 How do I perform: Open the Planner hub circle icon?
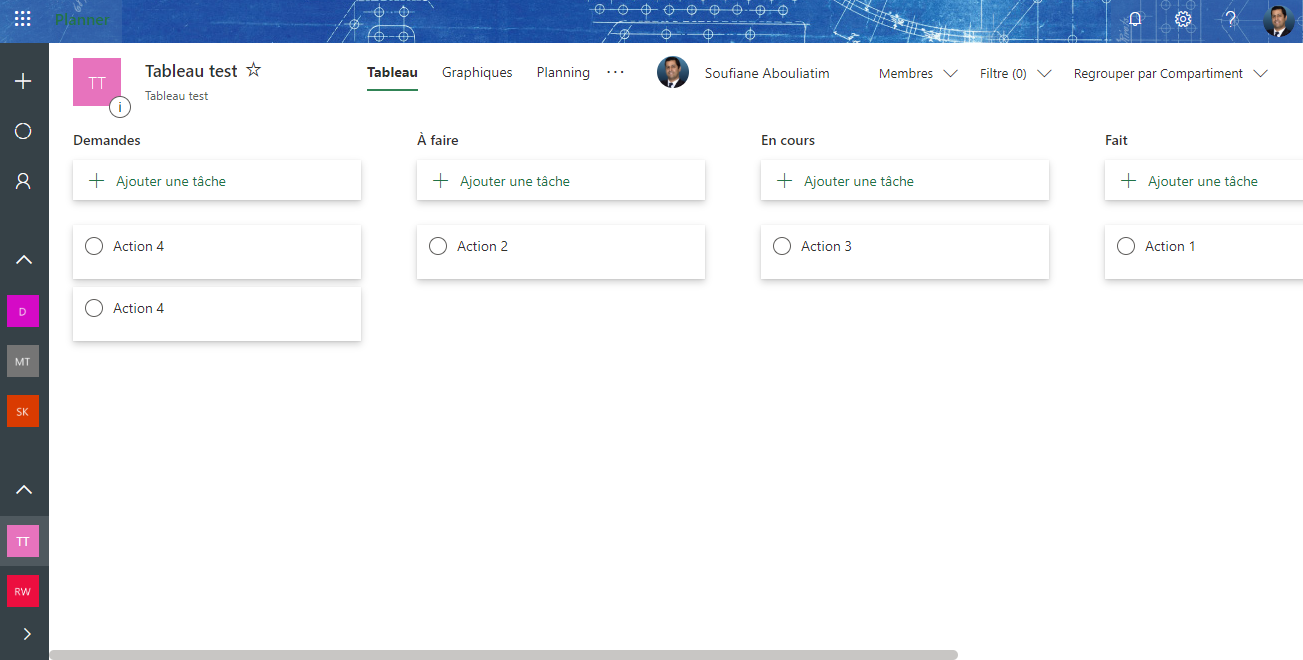coord(24,131)
